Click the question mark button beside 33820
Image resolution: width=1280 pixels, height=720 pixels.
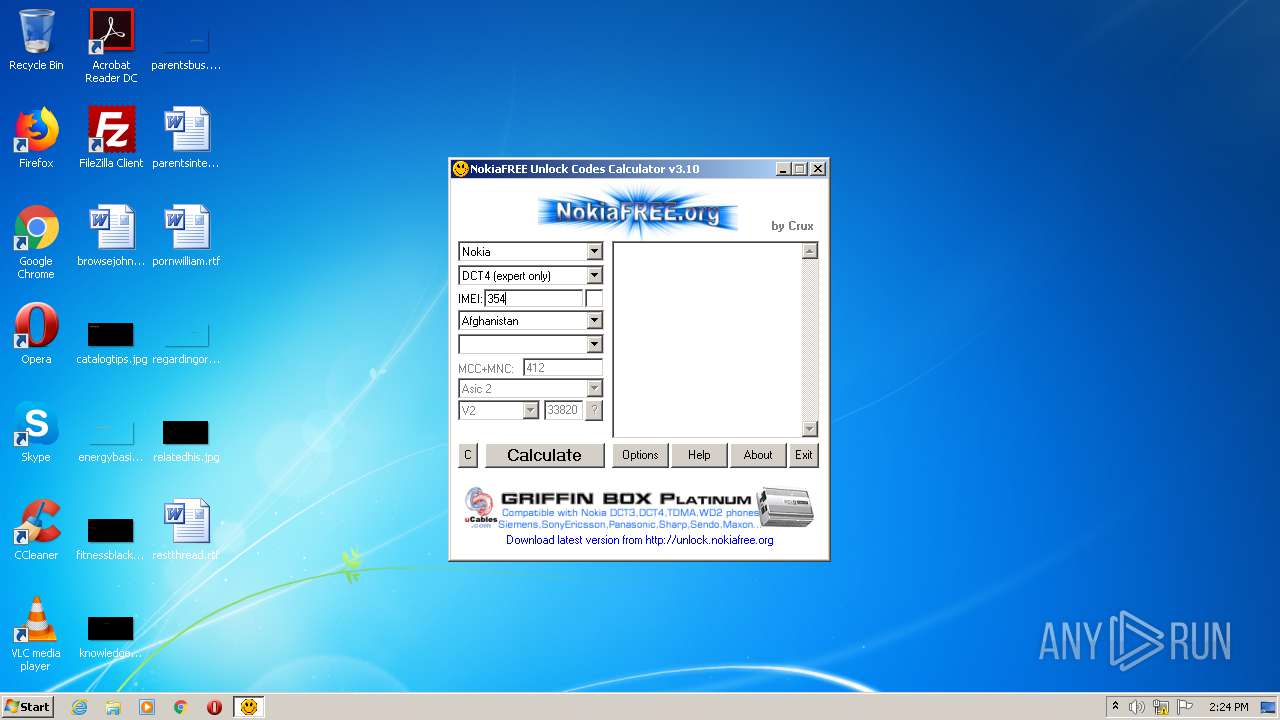point(594,410)
